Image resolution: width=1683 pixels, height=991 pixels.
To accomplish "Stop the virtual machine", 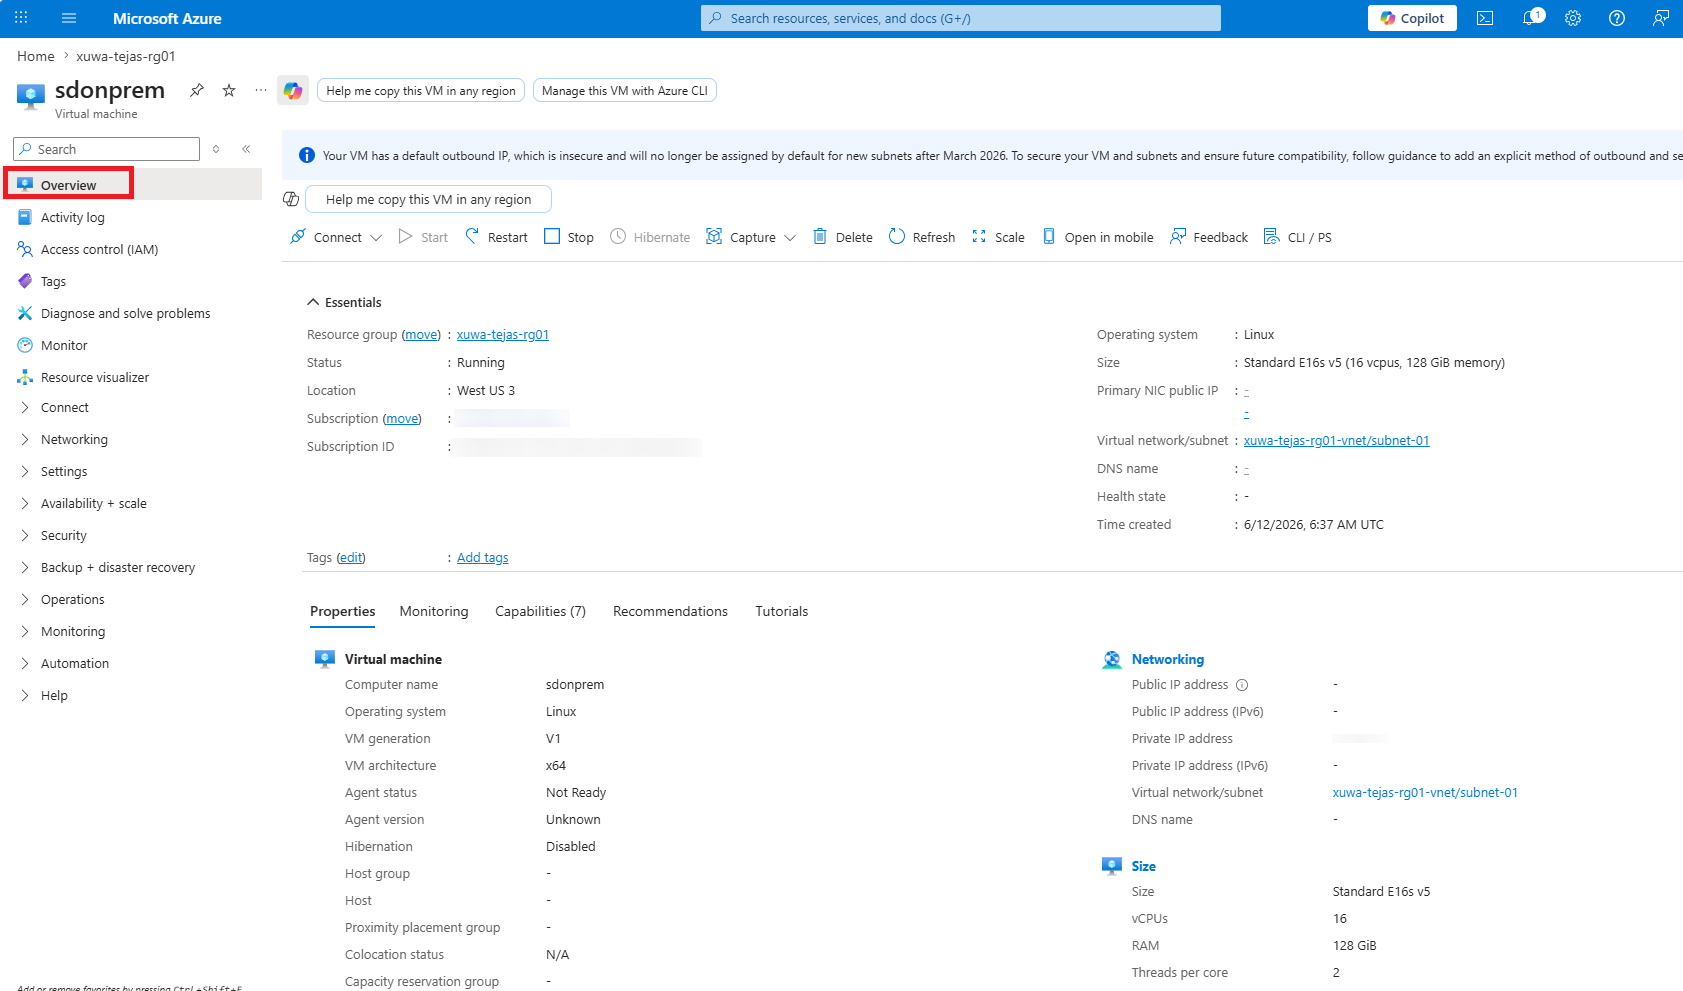I will pos(569,237).
